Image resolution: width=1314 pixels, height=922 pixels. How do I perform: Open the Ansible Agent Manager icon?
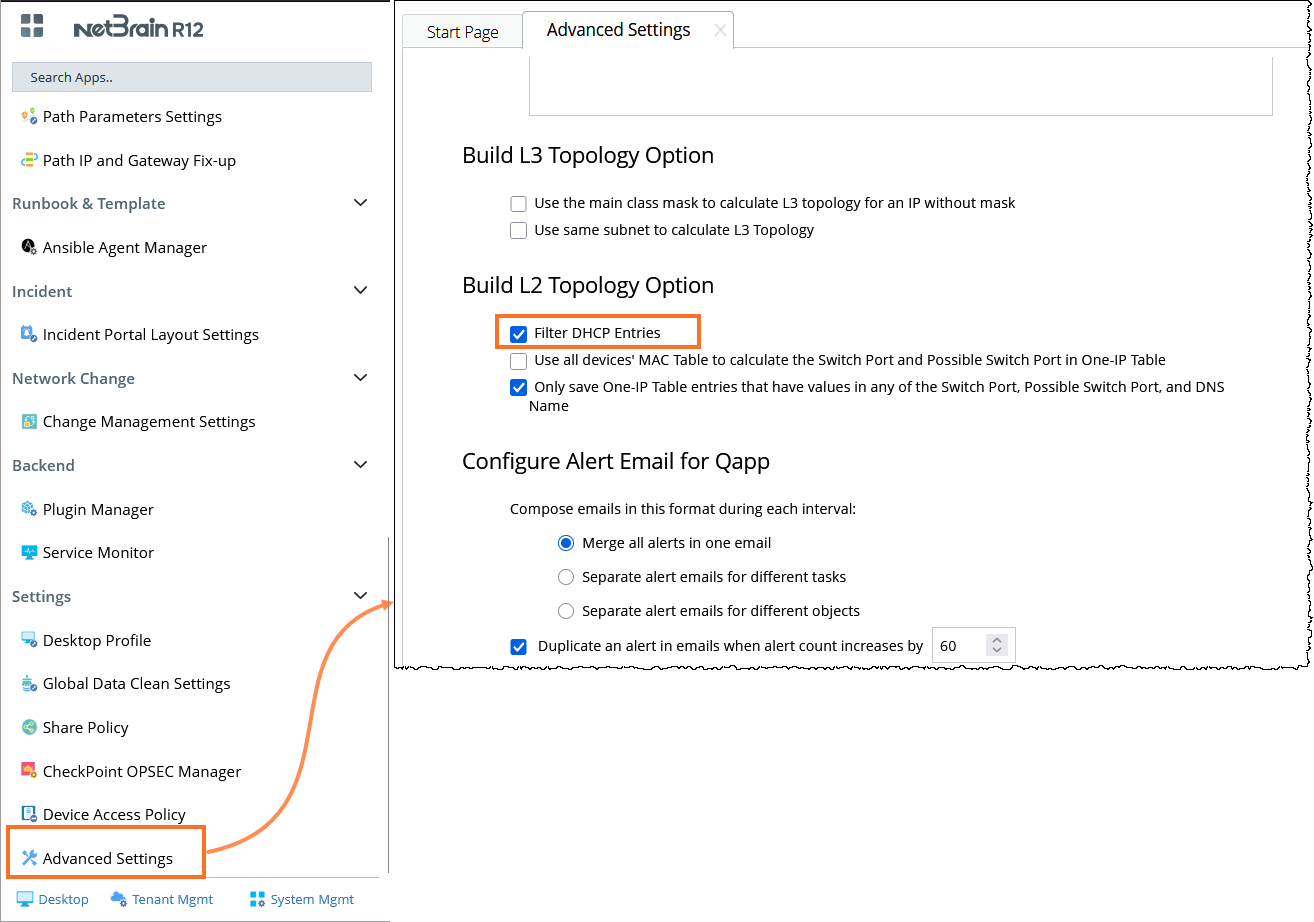click(29, 247)
